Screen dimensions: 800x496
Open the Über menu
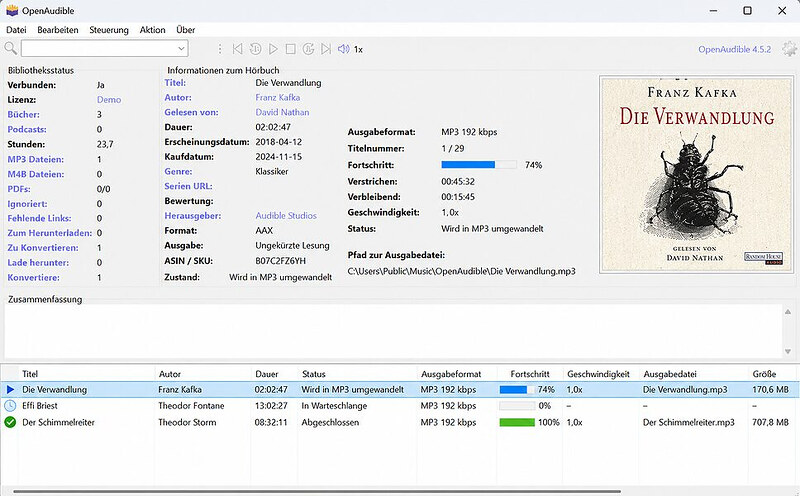click(186, 30)
